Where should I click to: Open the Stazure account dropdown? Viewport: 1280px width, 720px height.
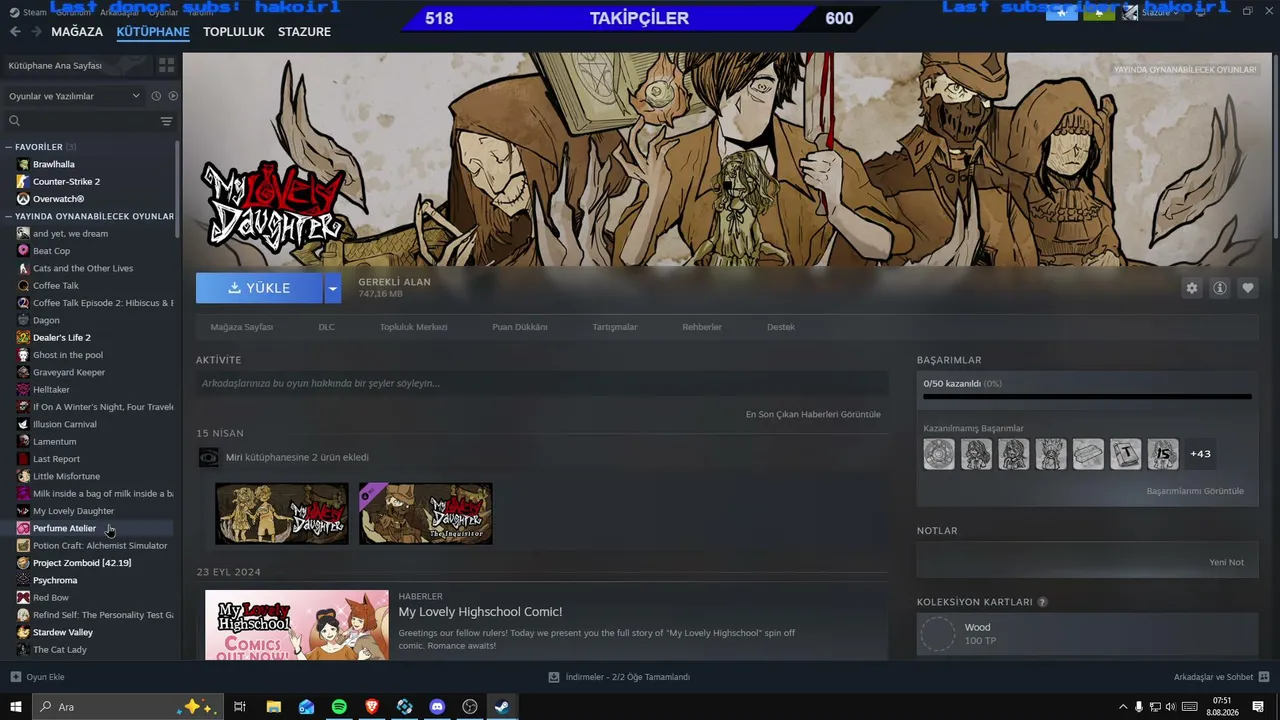click(1161, 12)
